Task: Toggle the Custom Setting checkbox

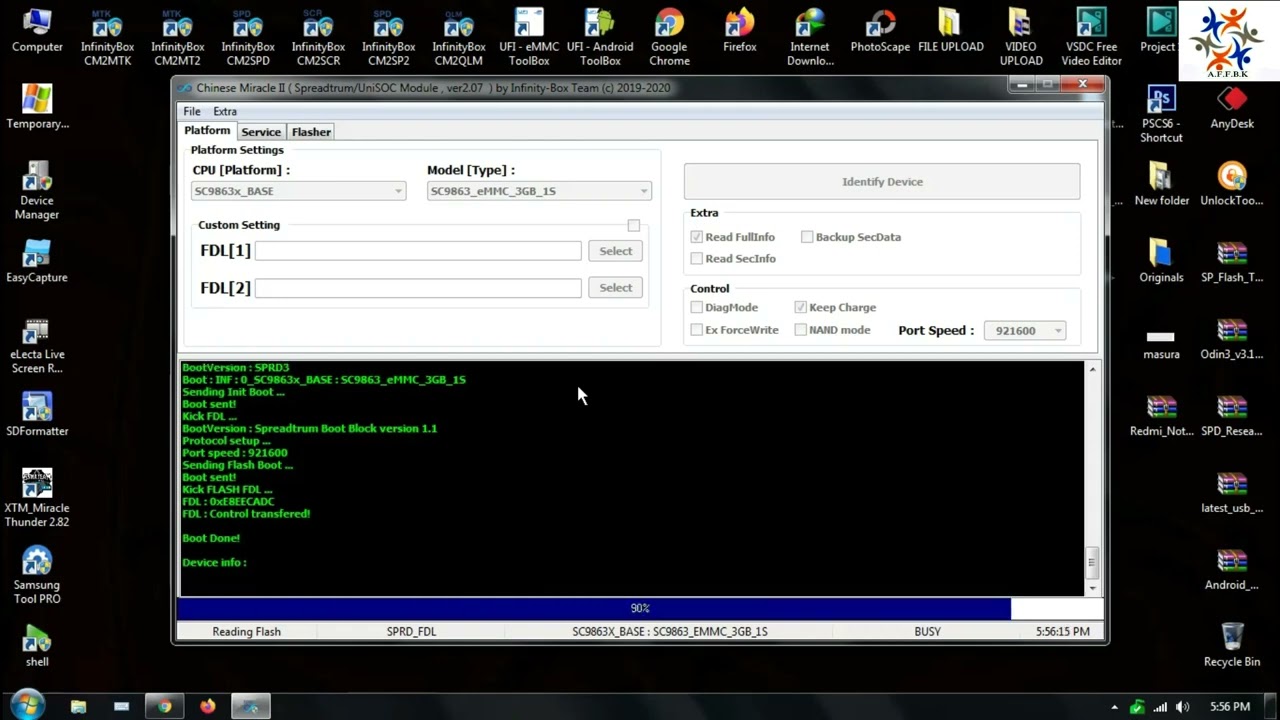Action: [x=634, y=226]
